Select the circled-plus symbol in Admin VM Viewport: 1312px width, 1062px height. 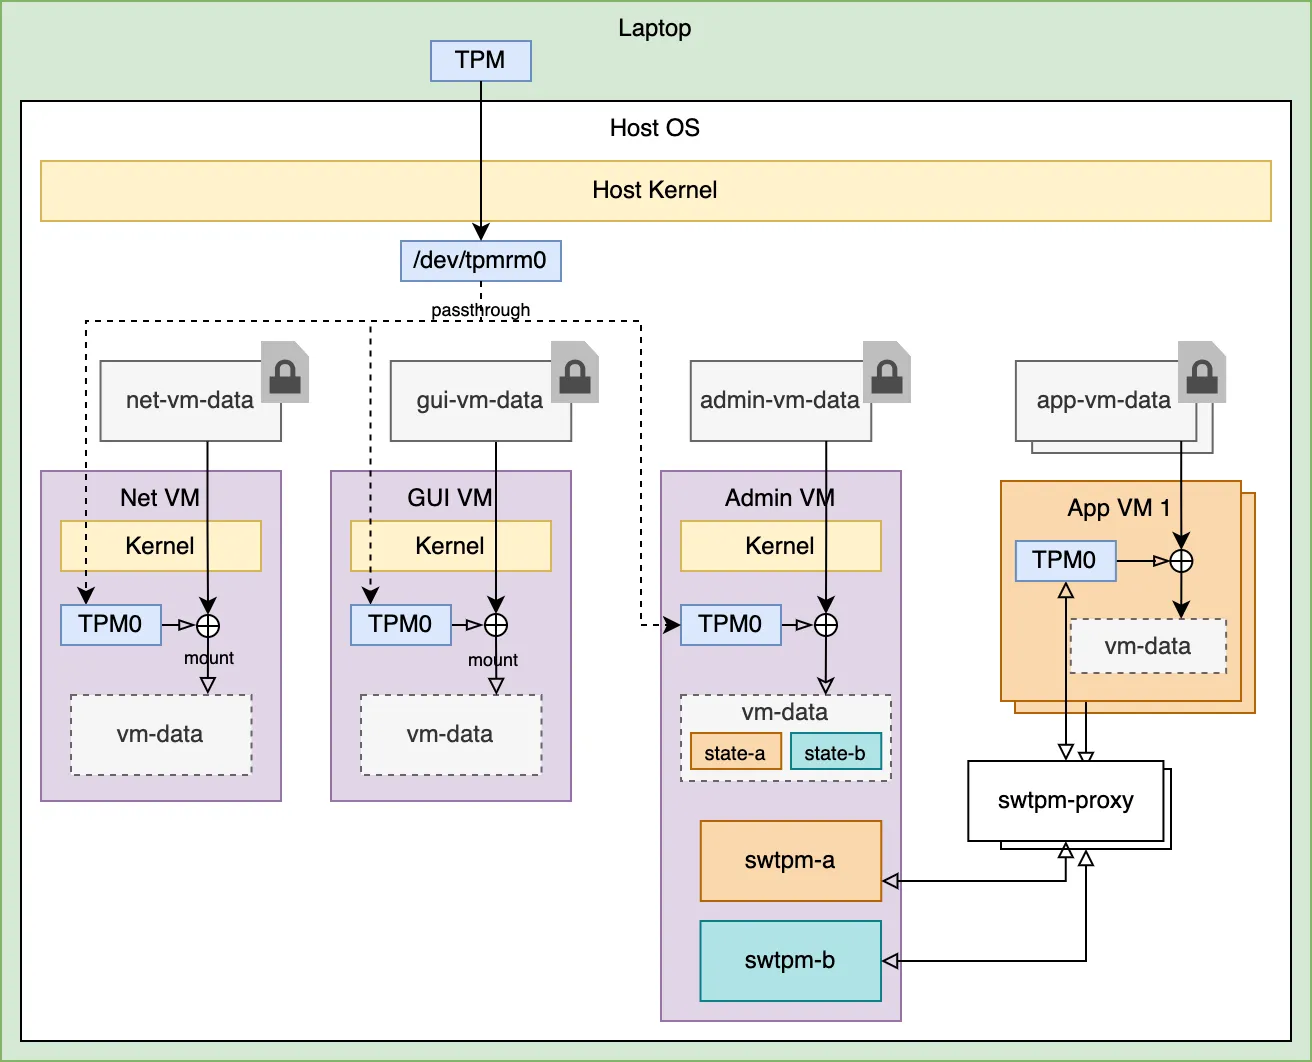point(826,626)
